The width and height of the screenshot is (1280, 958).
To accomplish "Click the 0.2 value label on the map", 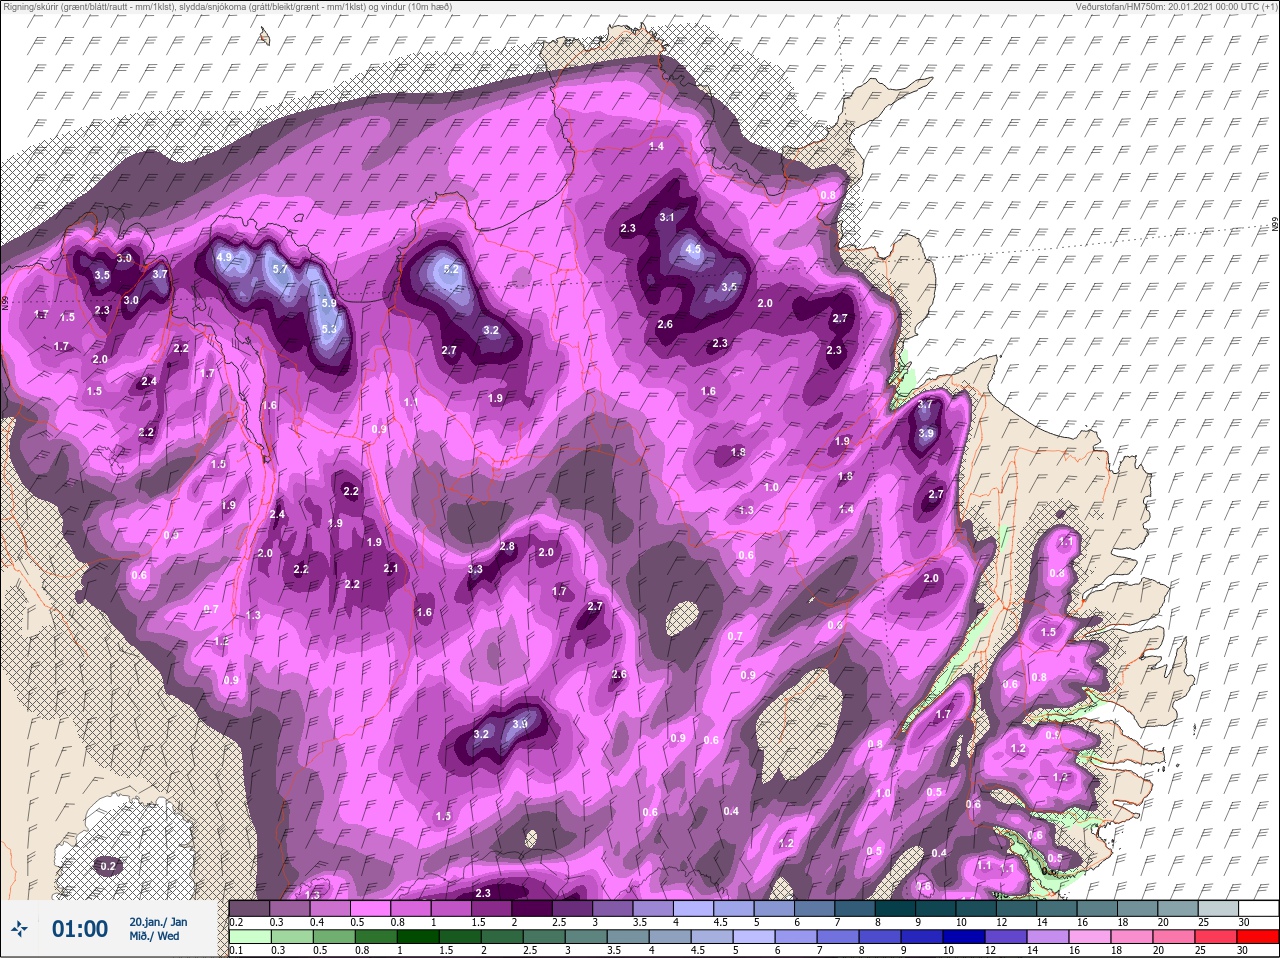I will coord(108,865).
